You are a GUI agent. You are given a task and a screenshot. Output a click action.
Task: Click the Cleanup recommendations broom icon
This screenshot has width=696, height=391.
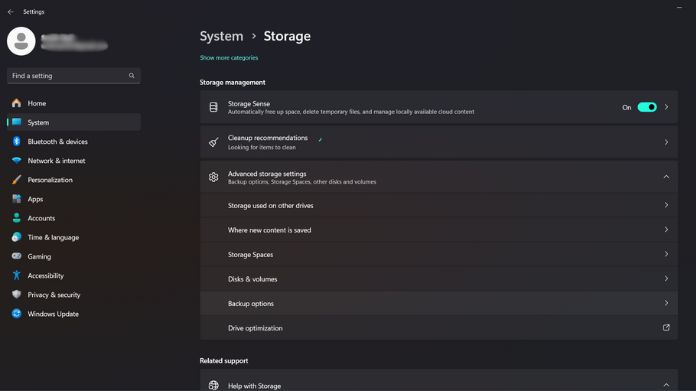tap(214, 142)
